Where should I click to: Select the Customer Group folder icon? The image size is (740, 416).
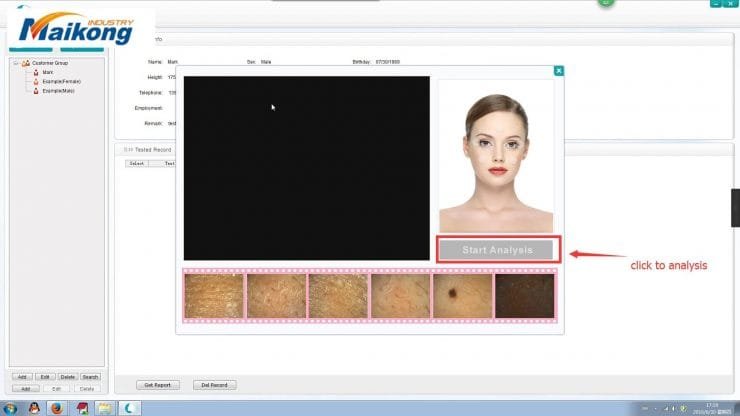pos(25,64)
